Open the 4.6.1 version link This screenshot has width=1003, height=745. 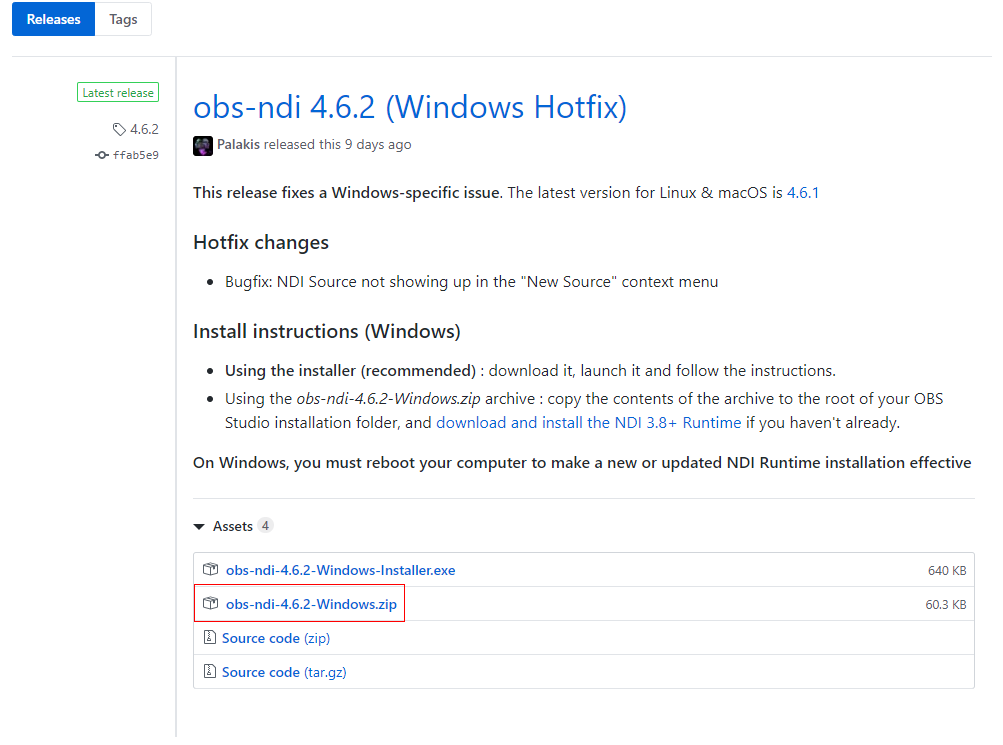[x=803, y=192]
